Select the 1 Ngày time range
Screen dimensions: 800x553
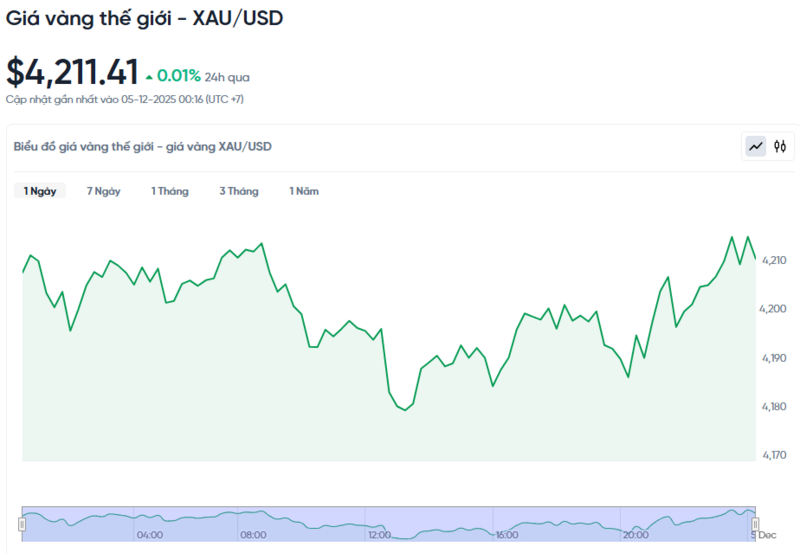coord(40,191)
